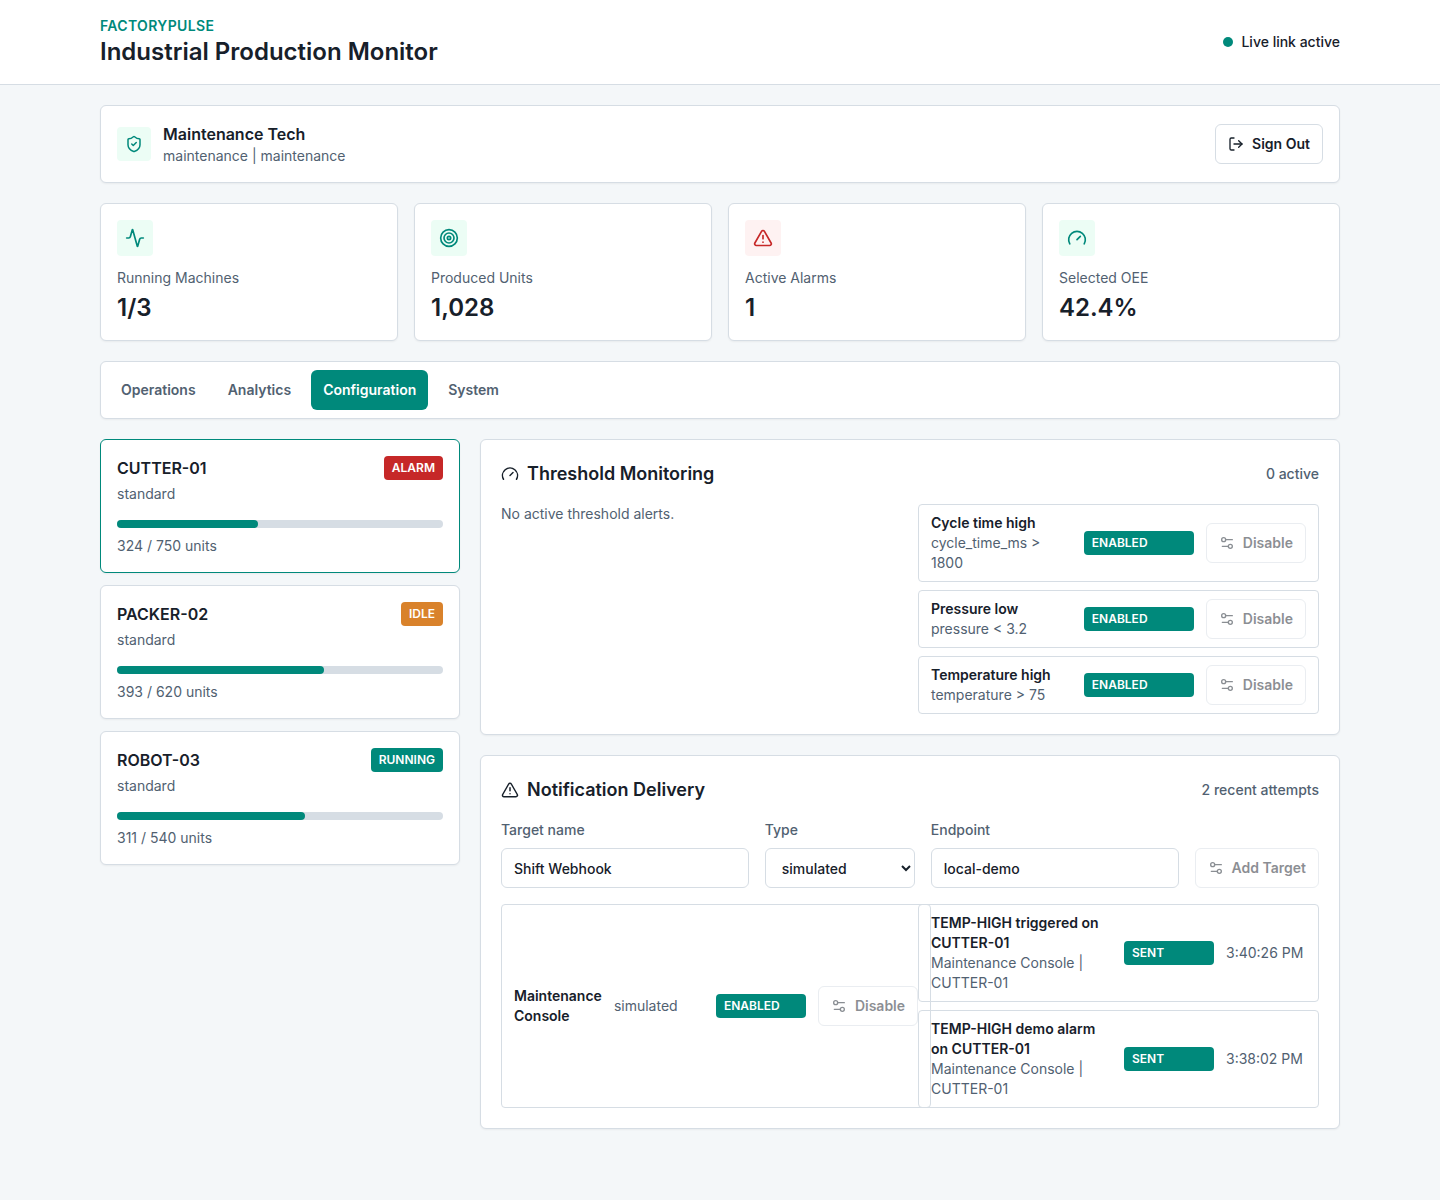
Task: Click SENT badge for 3:38:02 PM attempt
Action: click(1169, 1059)
